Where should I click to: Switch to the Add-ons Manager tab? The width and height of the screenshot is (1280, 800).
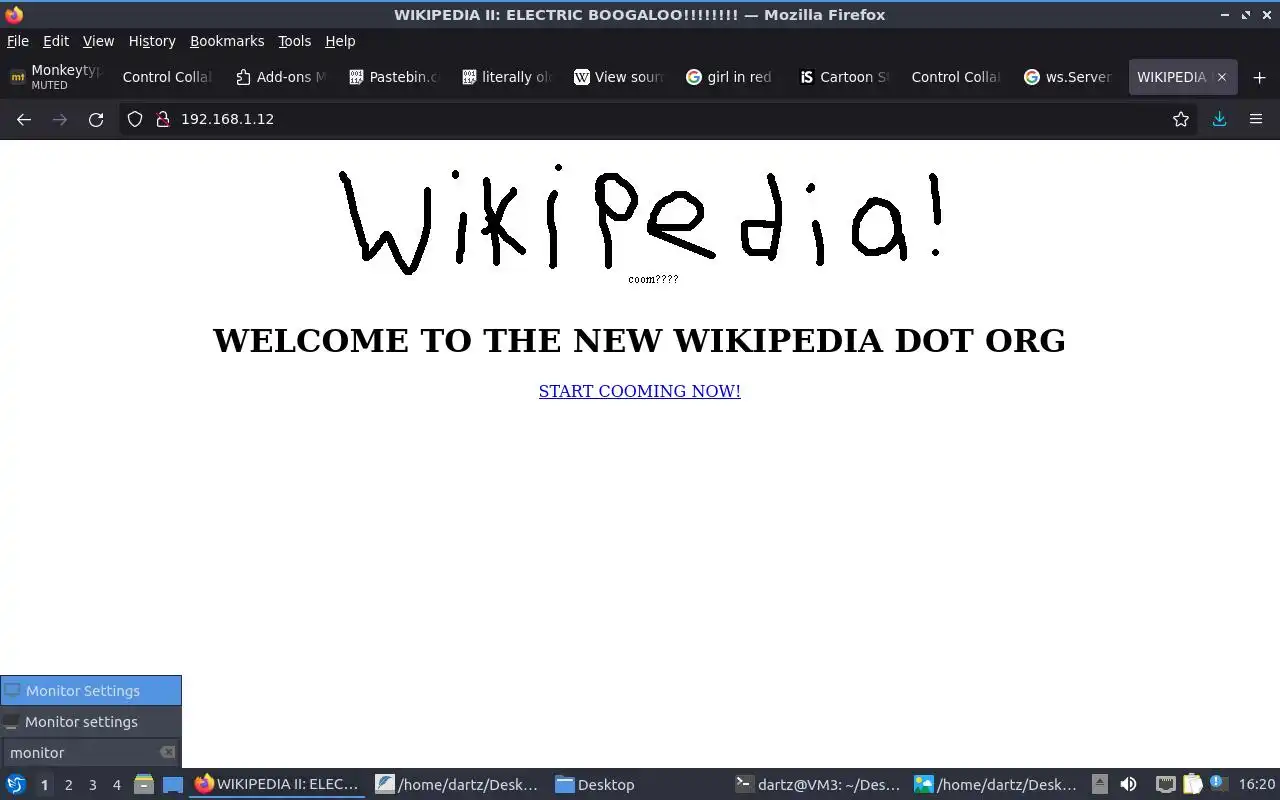tap(280, 77)
